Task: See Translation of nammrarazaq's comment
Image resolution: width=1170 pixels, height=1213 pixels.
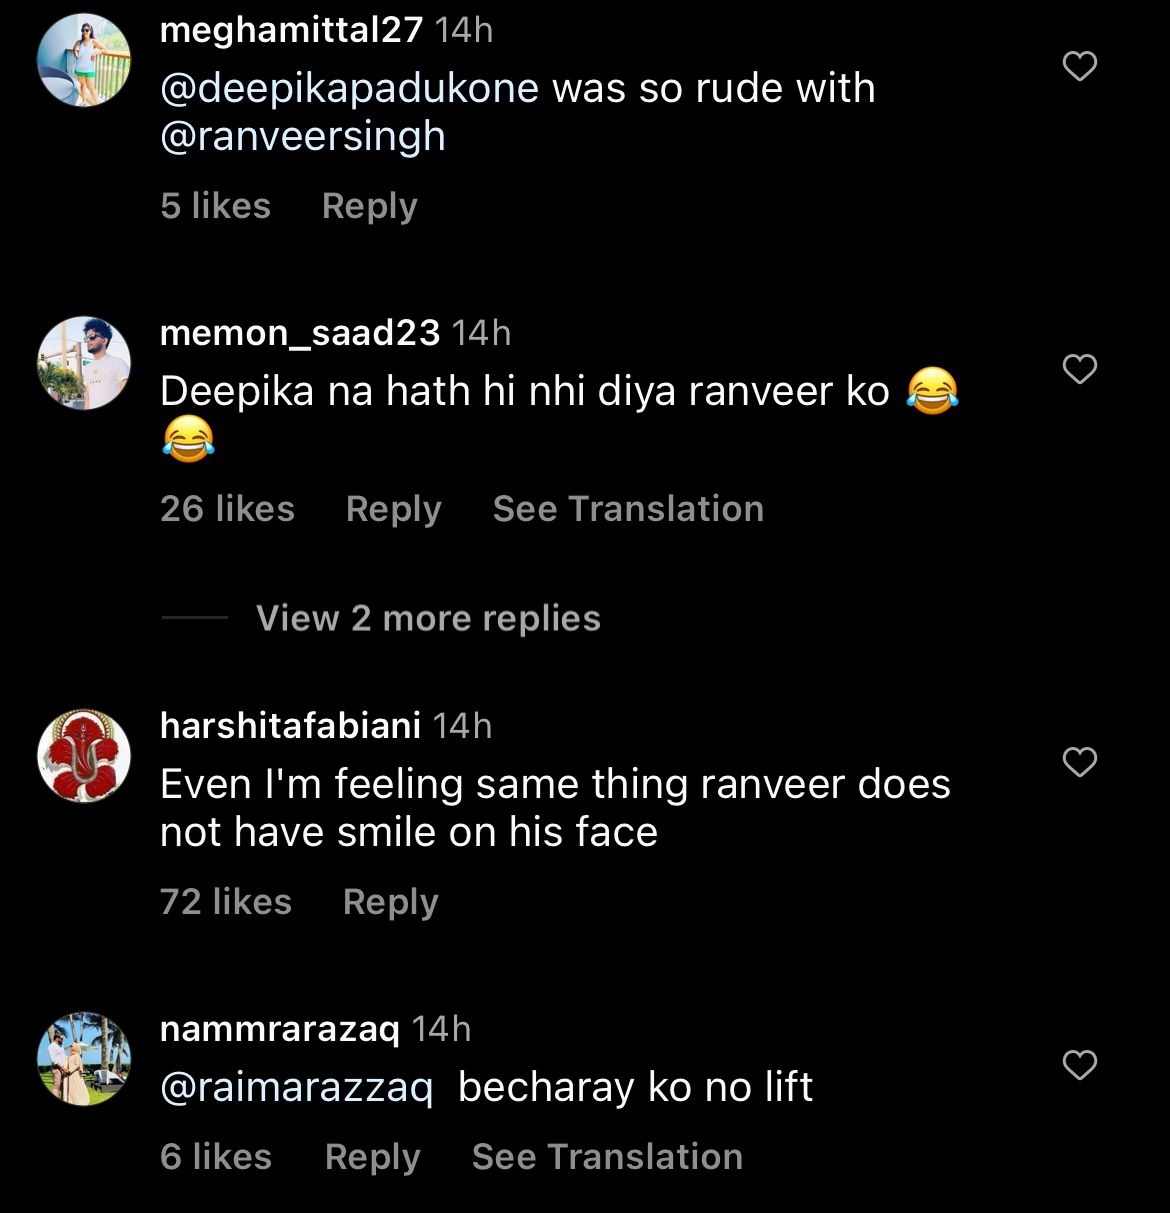Action: click(x=607, y=1157)
